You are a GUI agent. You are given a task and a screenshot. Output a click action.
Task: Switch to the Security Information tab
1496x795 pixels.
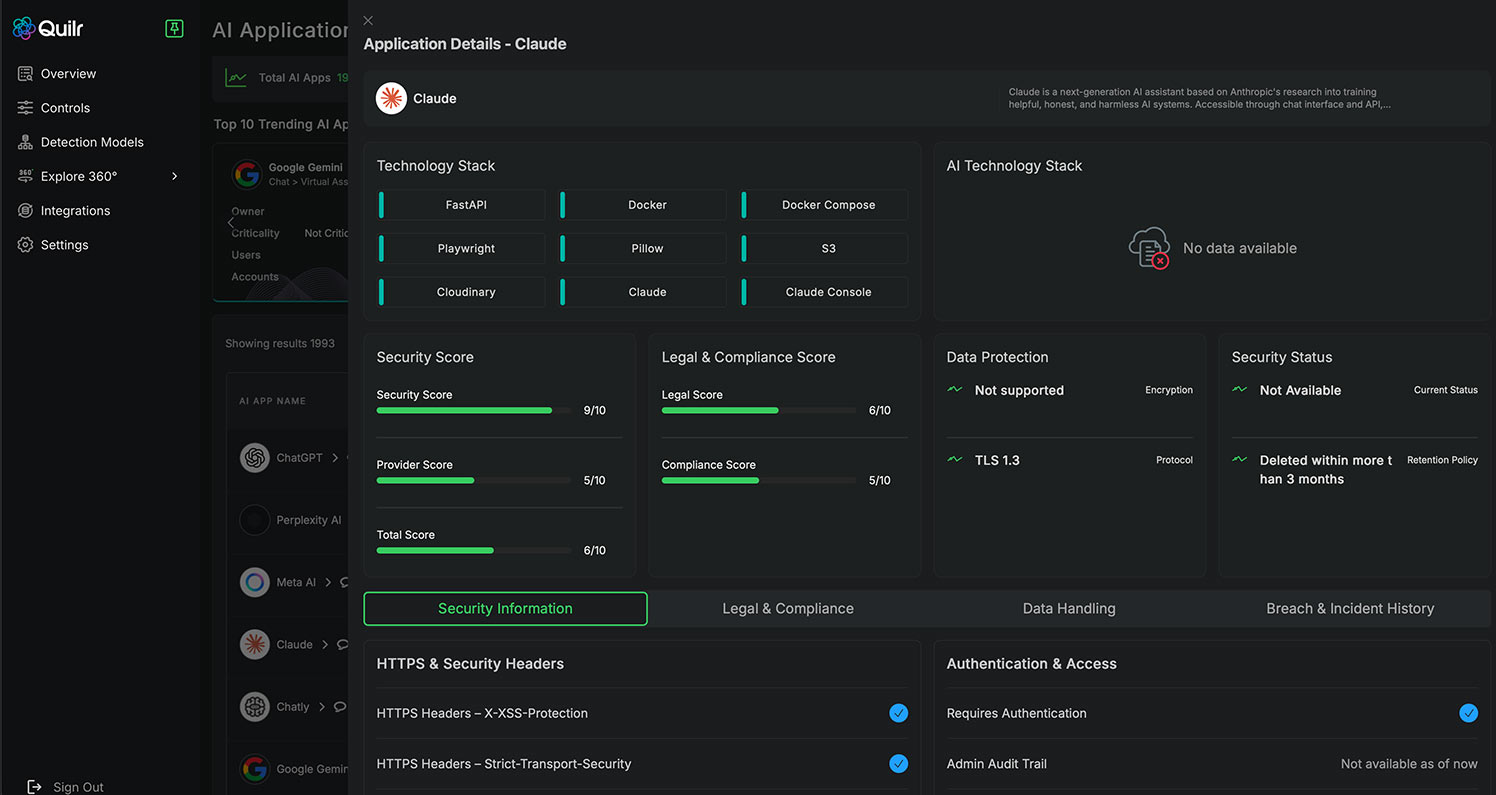[506, 609]
